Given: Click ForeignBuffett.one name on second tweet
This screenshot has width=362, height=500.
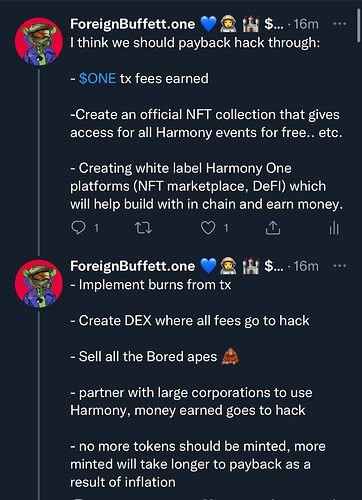Looking at the screenshot, I should click(132, 266).
